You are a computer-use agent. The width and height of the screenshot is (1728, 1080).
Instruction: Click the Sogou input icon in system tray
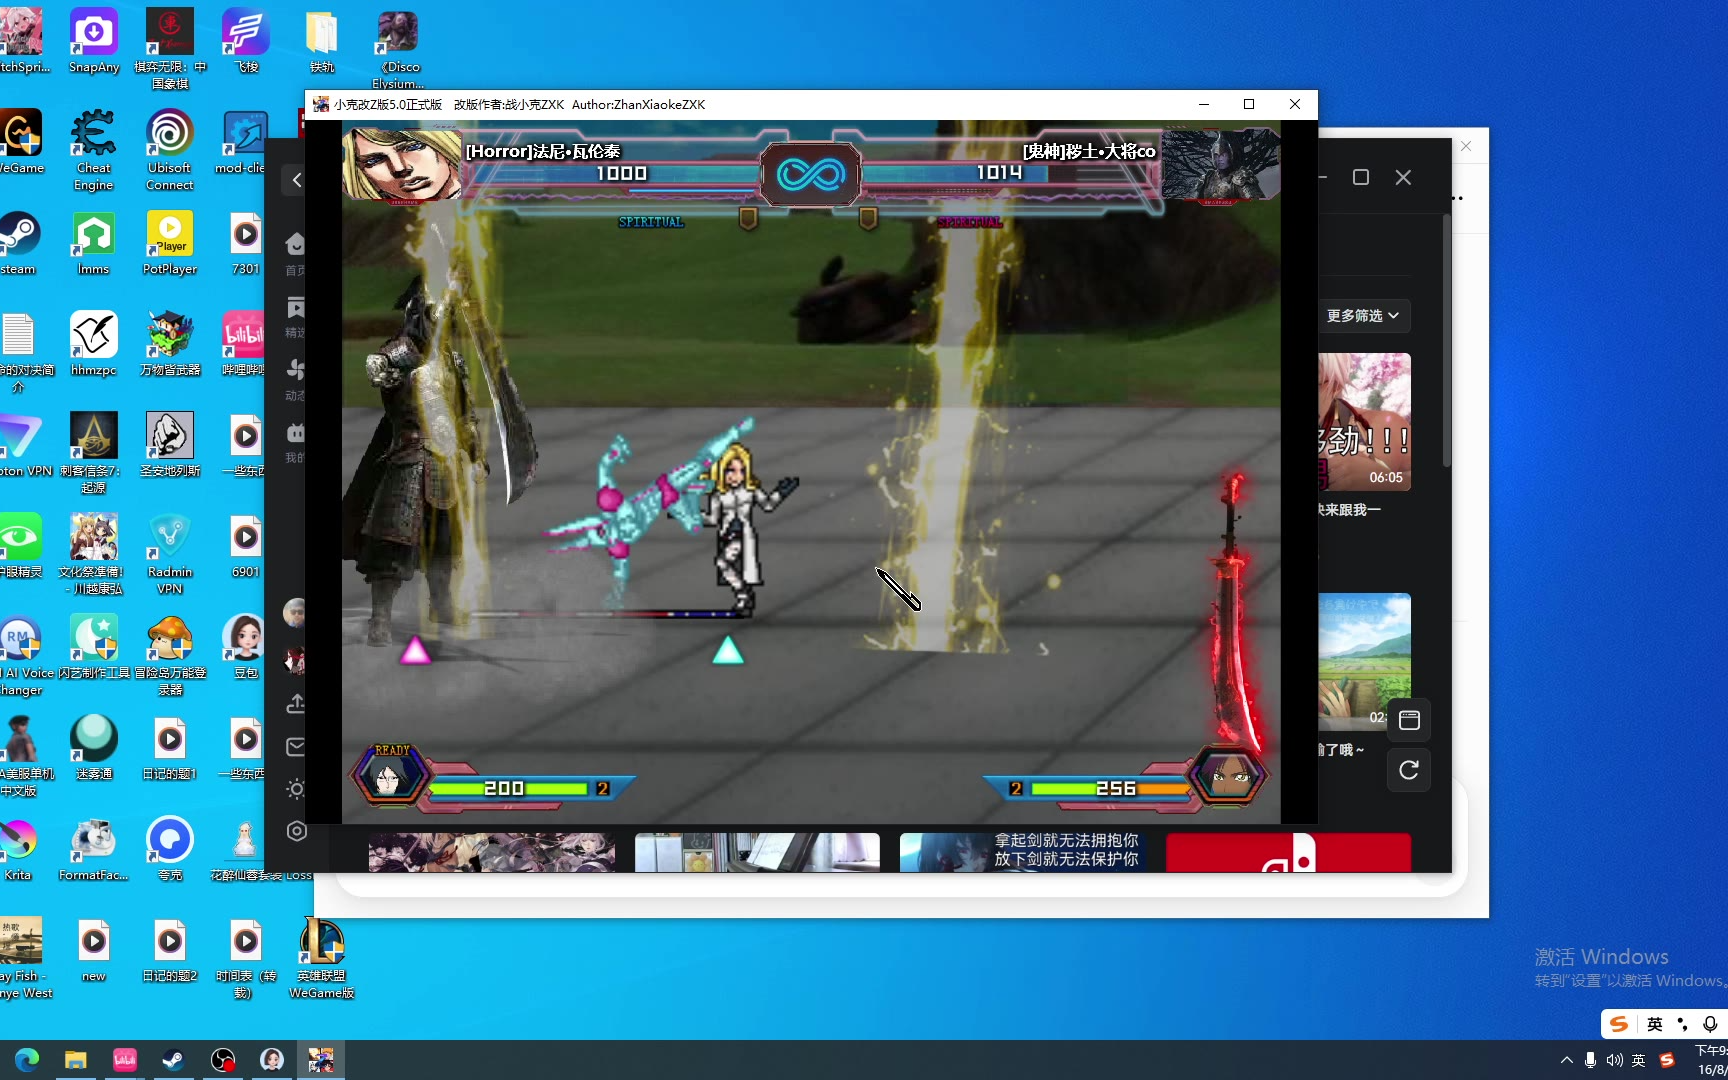pos(1667,1060)
